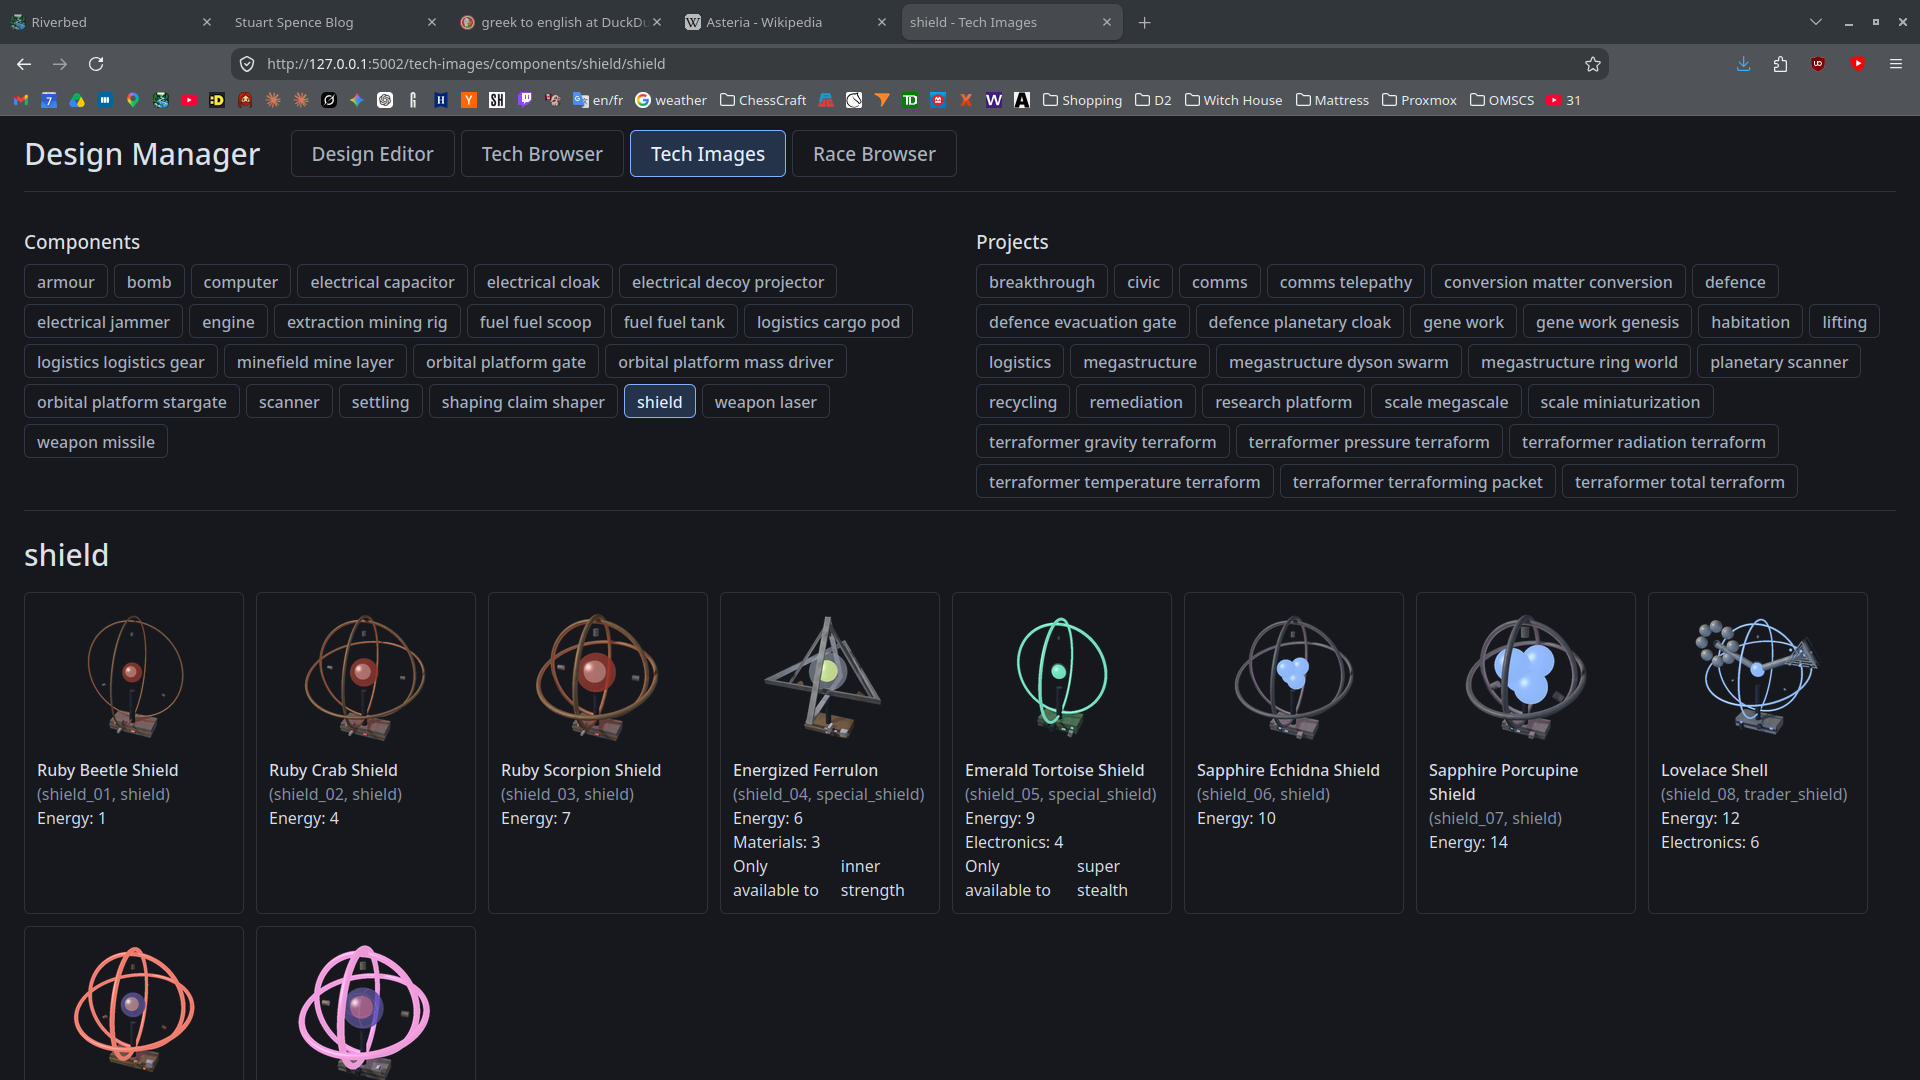
Task: Select the habitation project category
Action: click(x=1750, y=322)
